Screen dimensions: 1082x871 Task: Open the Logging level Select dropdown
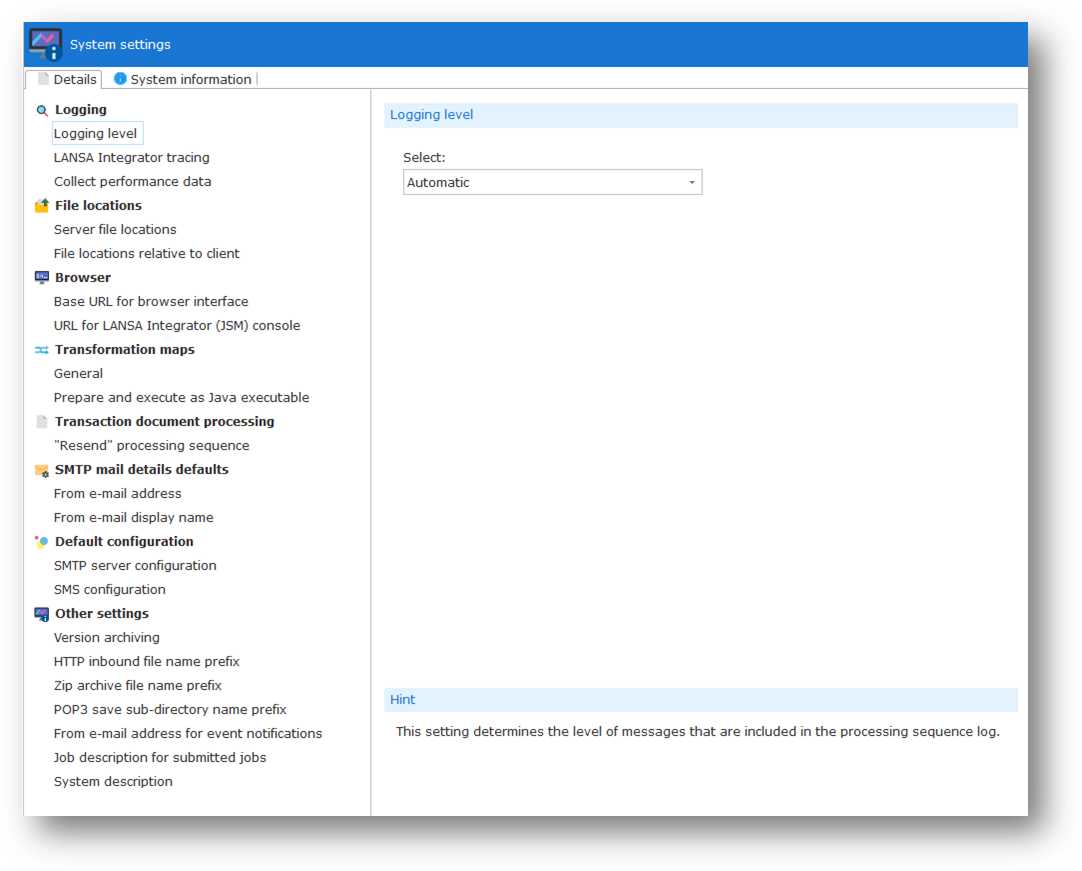pos(553,182)
